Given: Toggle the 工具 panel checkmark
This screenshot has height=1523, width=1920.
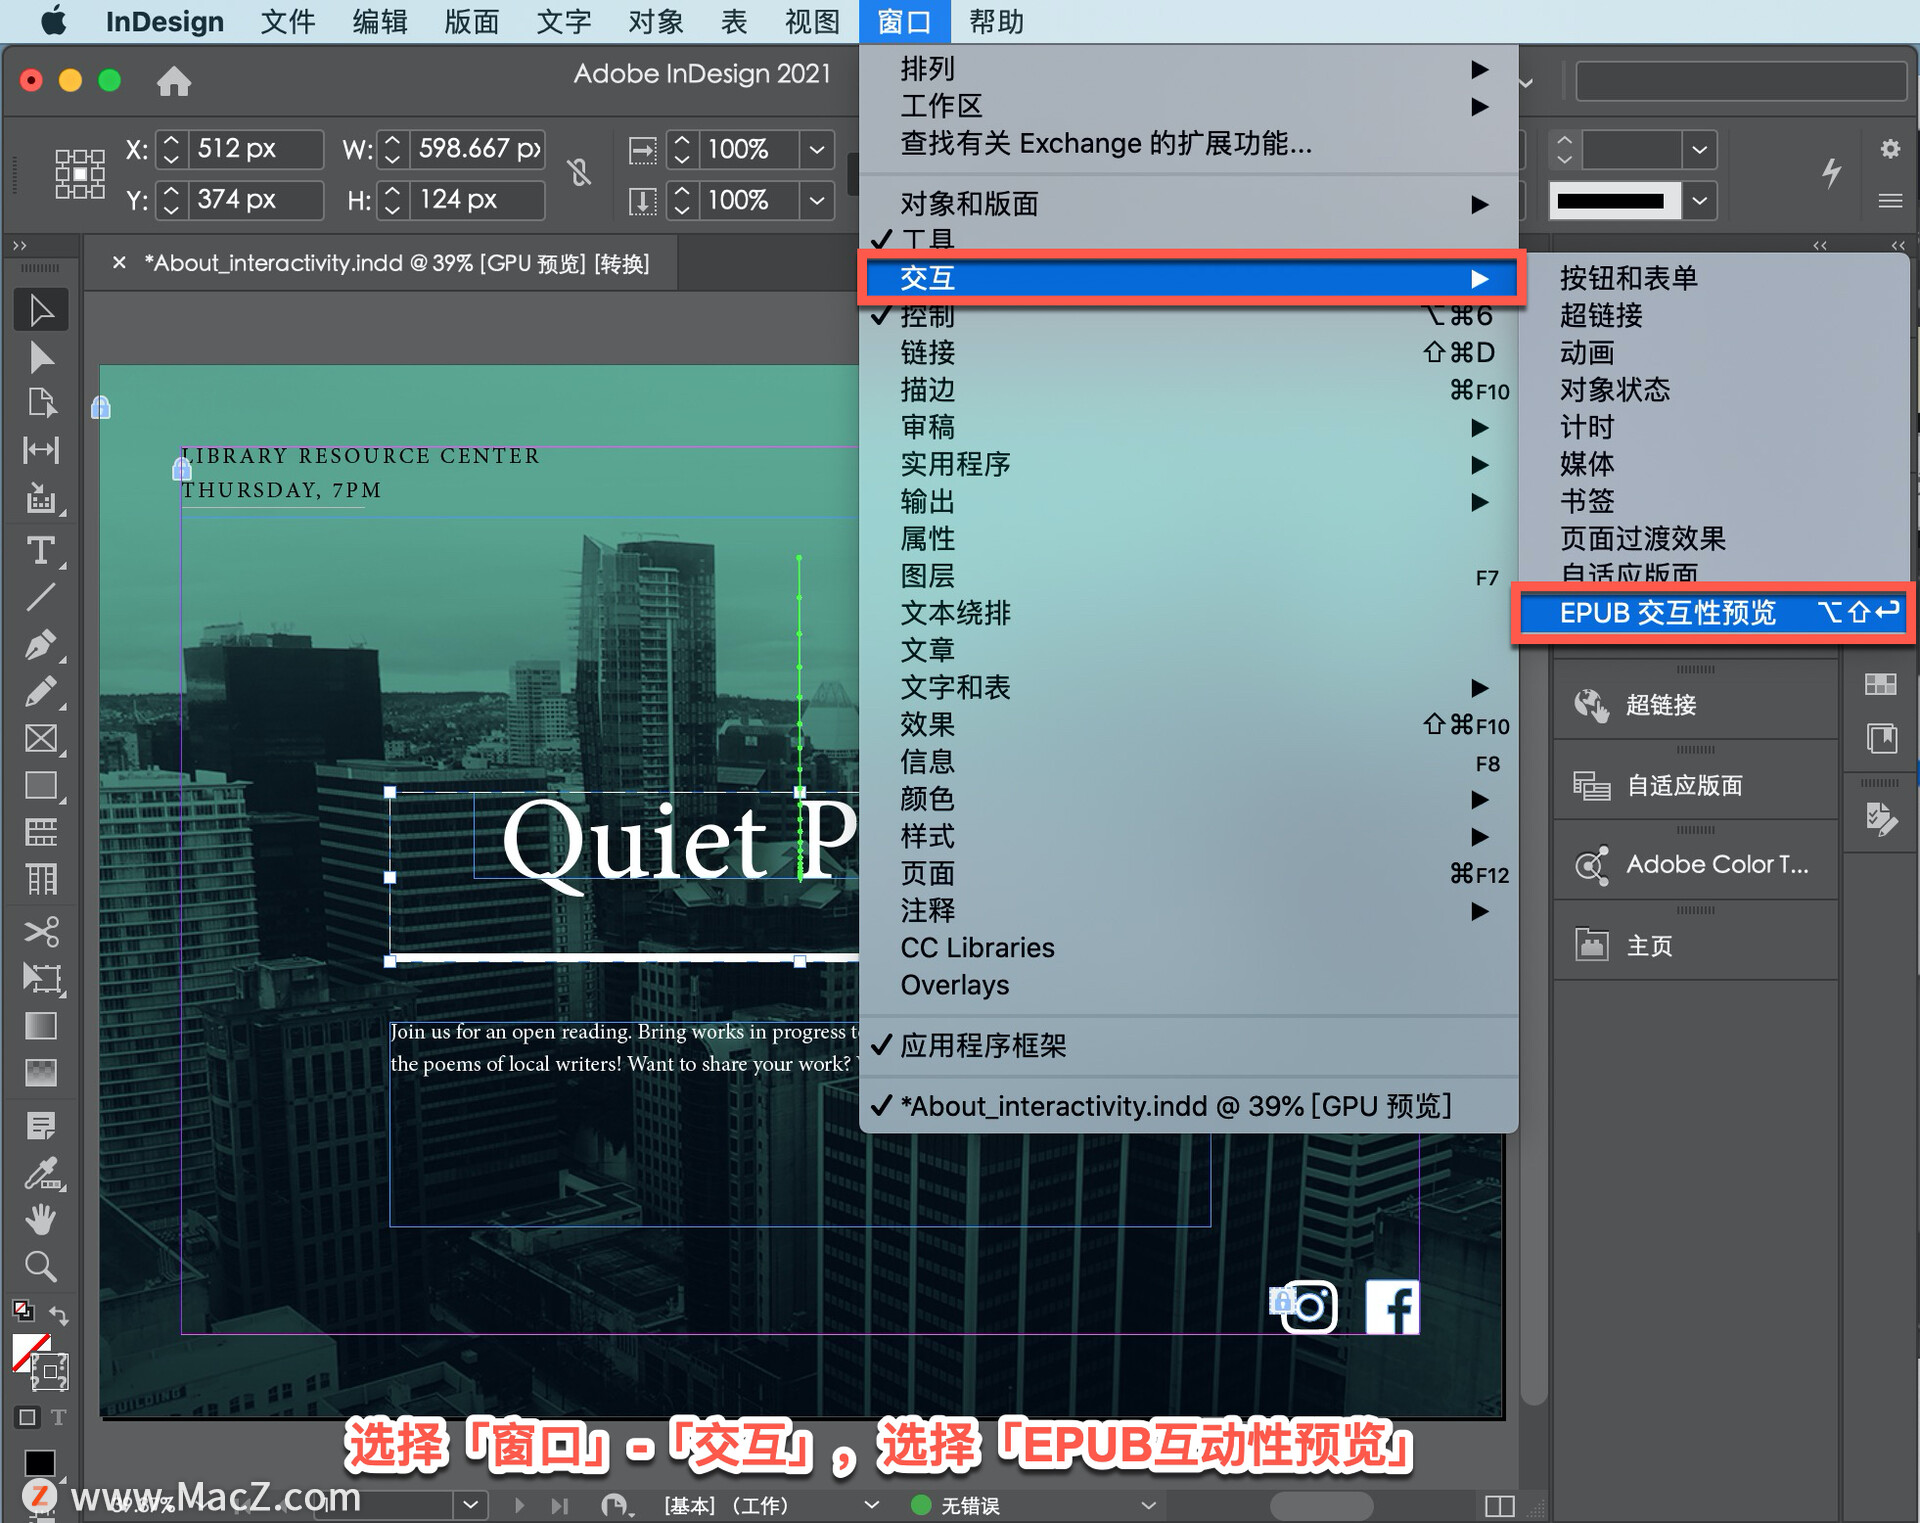Looking at the screenshot, I should coord(925,240).
